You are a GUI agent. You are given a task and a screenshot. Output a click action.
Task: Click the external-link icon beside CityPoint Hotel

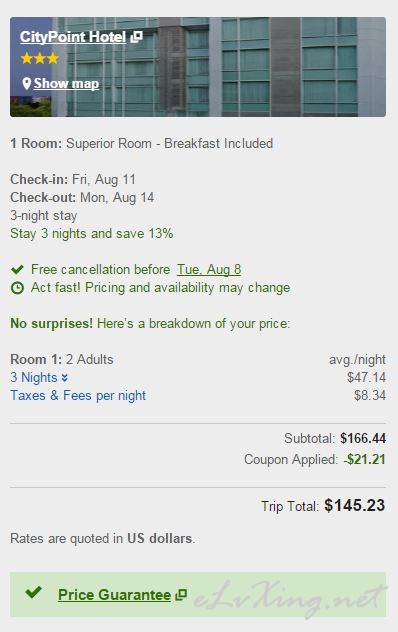click(x=137, y=37)
